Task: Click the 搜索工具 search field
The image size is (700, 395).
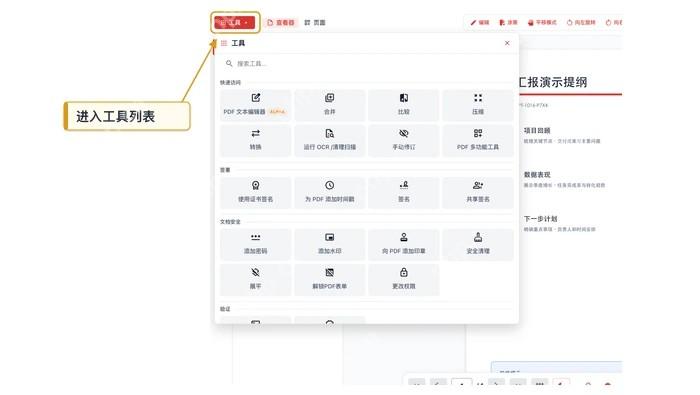Action: click(366, 63)
